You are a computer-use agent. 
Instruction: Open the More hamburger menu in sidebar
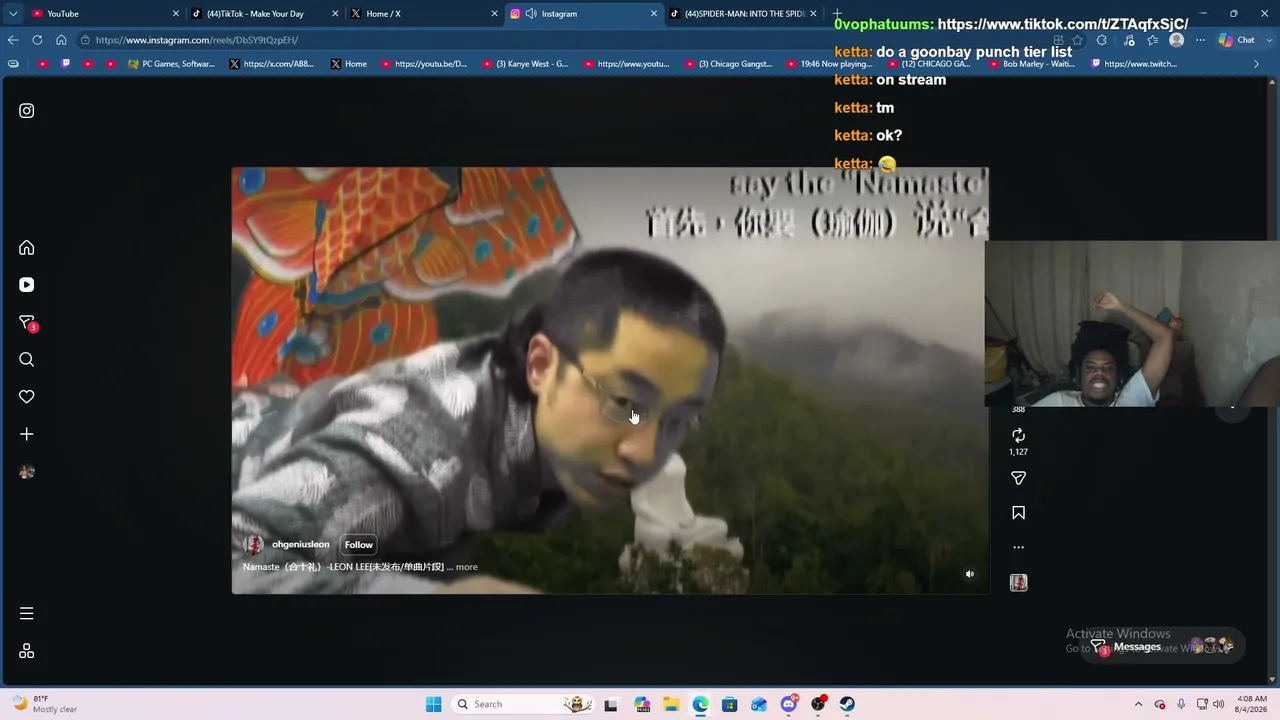[27, 613]
